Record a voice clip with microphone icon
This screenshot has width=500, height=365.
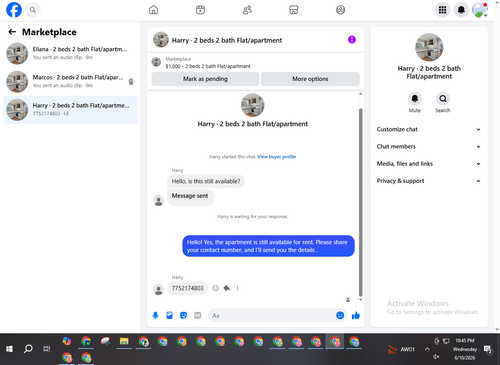tap(155, 315)
